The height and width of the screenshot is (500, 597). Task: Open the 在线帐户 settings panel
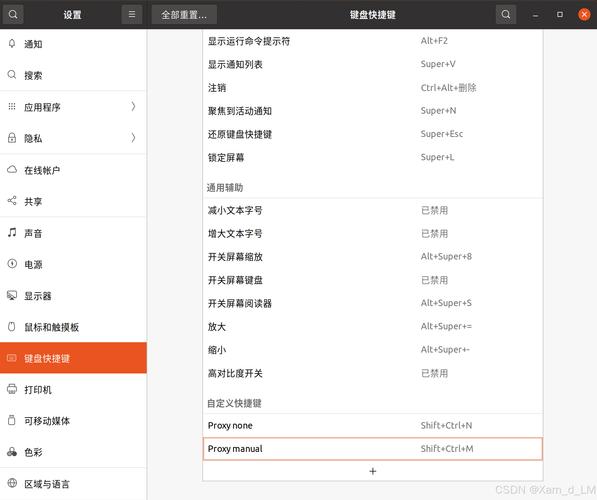[x=73, y=170]
